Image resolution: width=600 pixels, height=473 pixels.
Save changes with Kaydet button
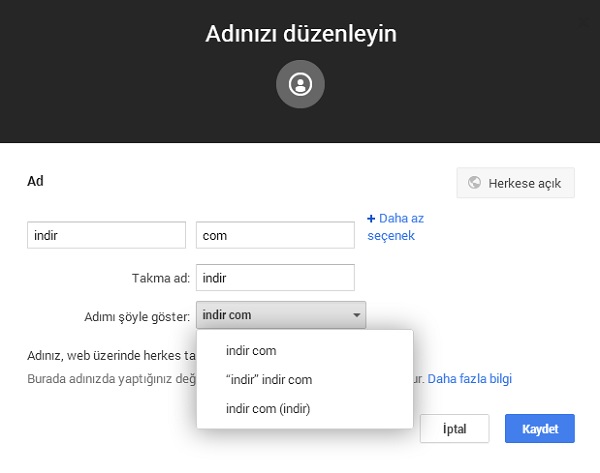[540, 429]
